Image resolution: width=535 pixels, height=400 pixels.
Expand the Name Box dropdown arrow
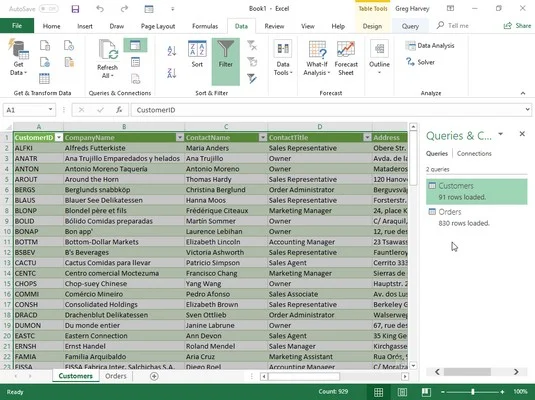pyautogui.click(x=50, y=110)
